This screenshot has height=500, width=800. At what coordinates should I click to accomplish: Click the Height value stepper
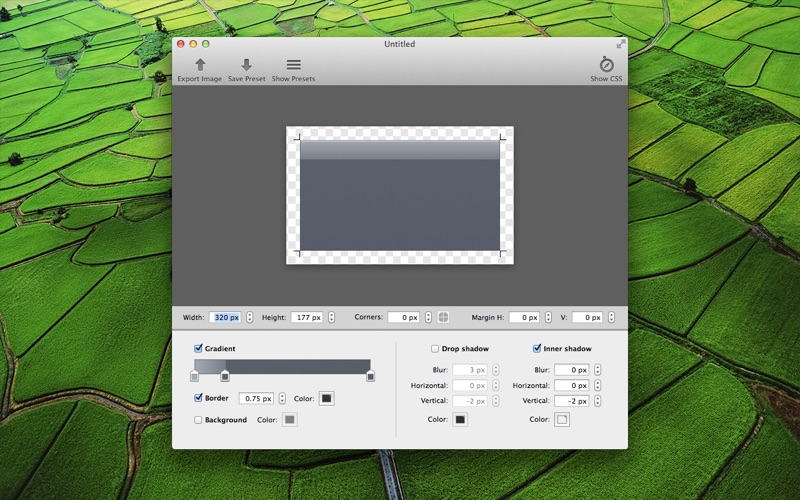(330, 317)
